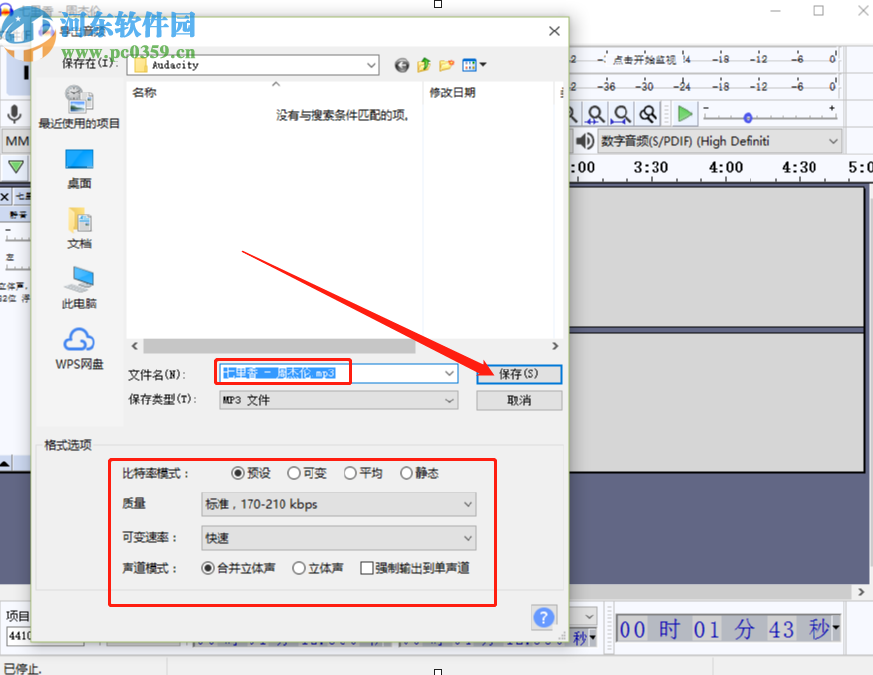Open Desktop (桌面) location
The image size is (873, 675).
coord(79,169)
